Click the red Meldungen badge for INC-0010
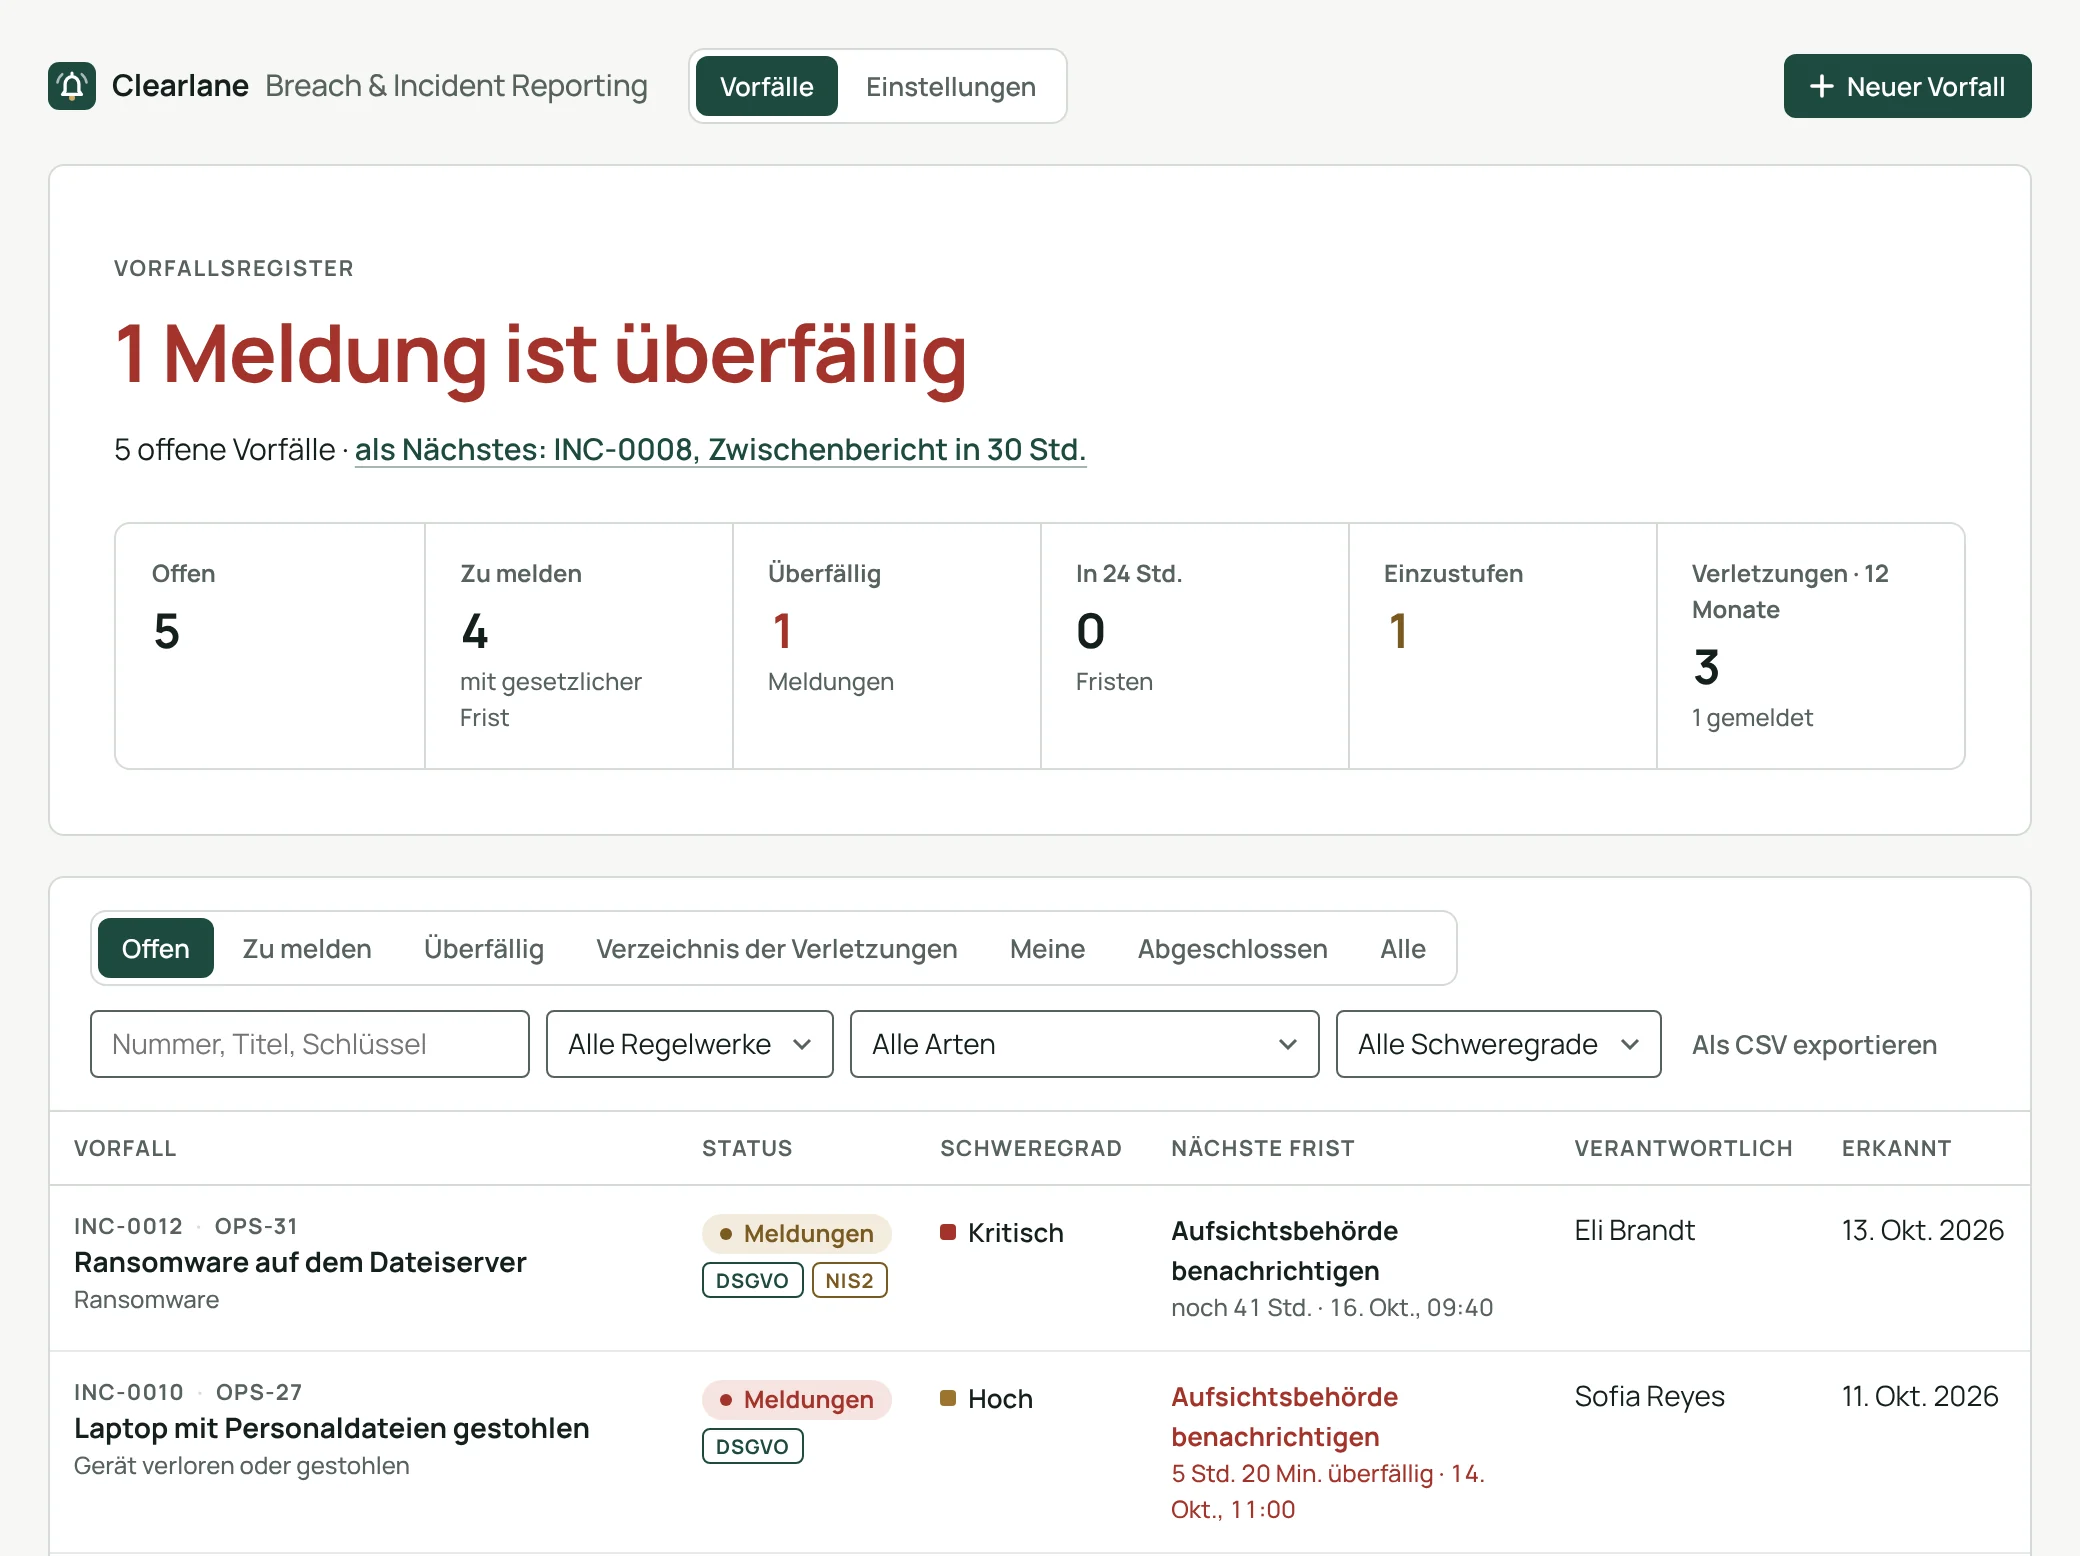This screenshot has width=2080, height=1556. click(797, 1399)
